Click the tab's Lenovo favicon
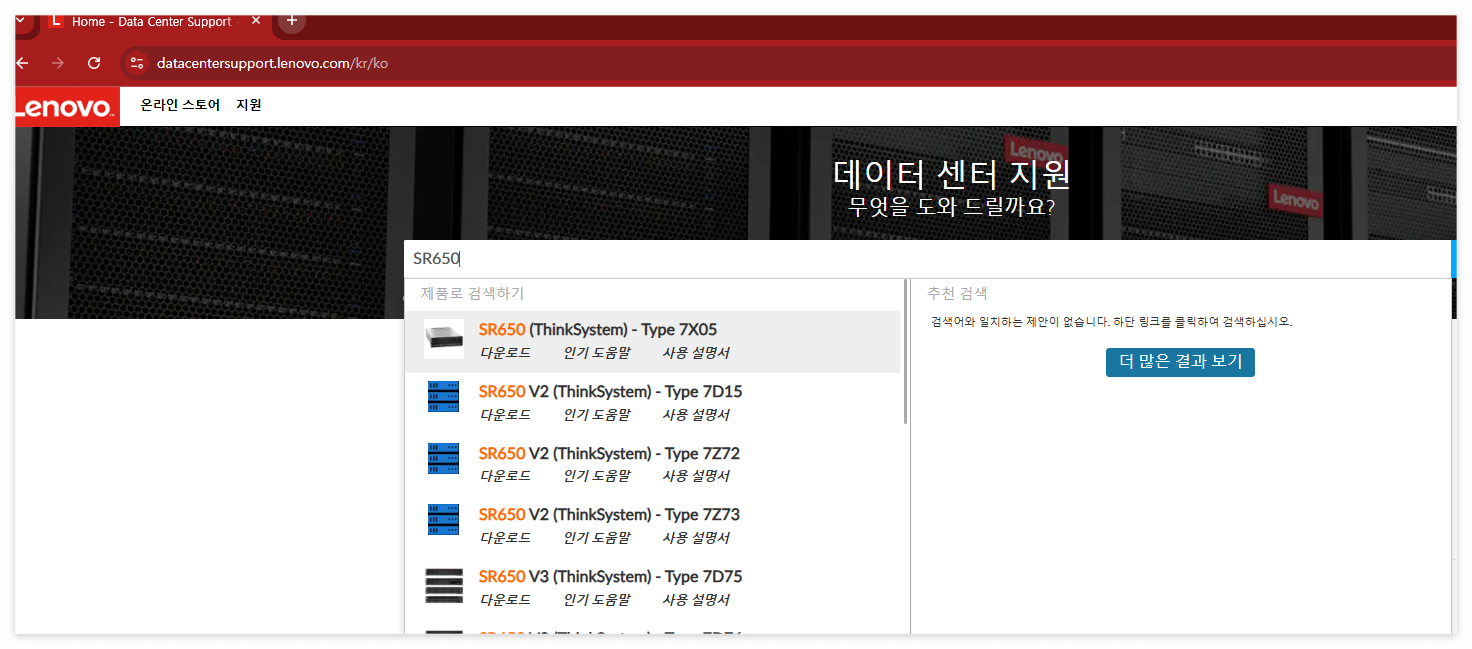 pyautogui.click(x=56, y=21)
